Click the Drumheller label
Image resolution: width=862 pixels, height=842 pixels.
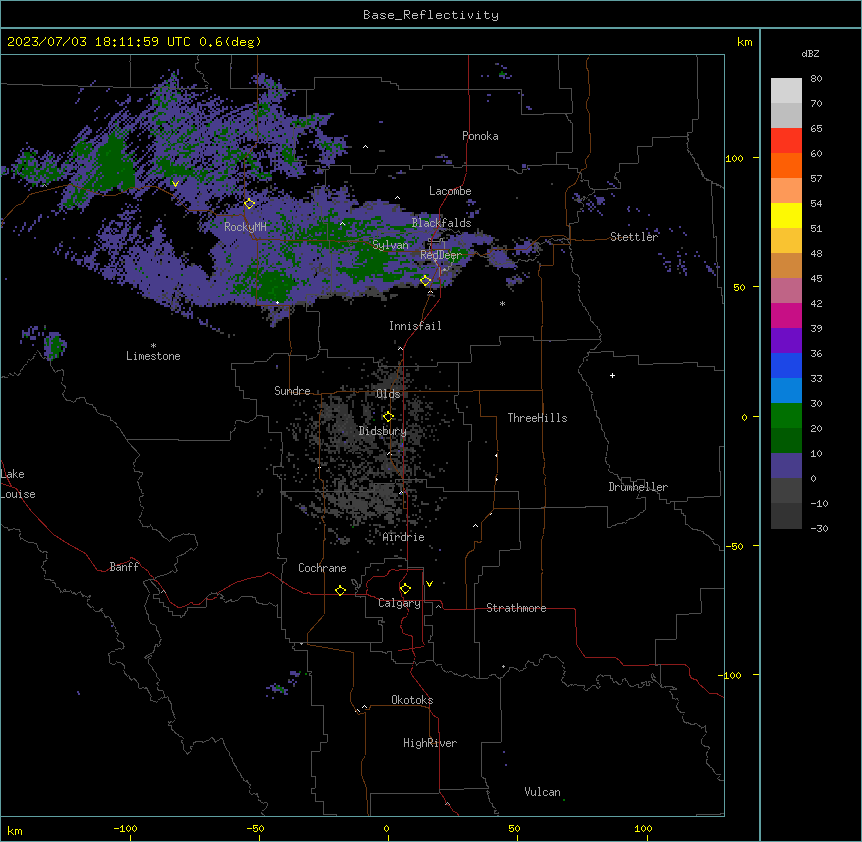pos(638,487)
